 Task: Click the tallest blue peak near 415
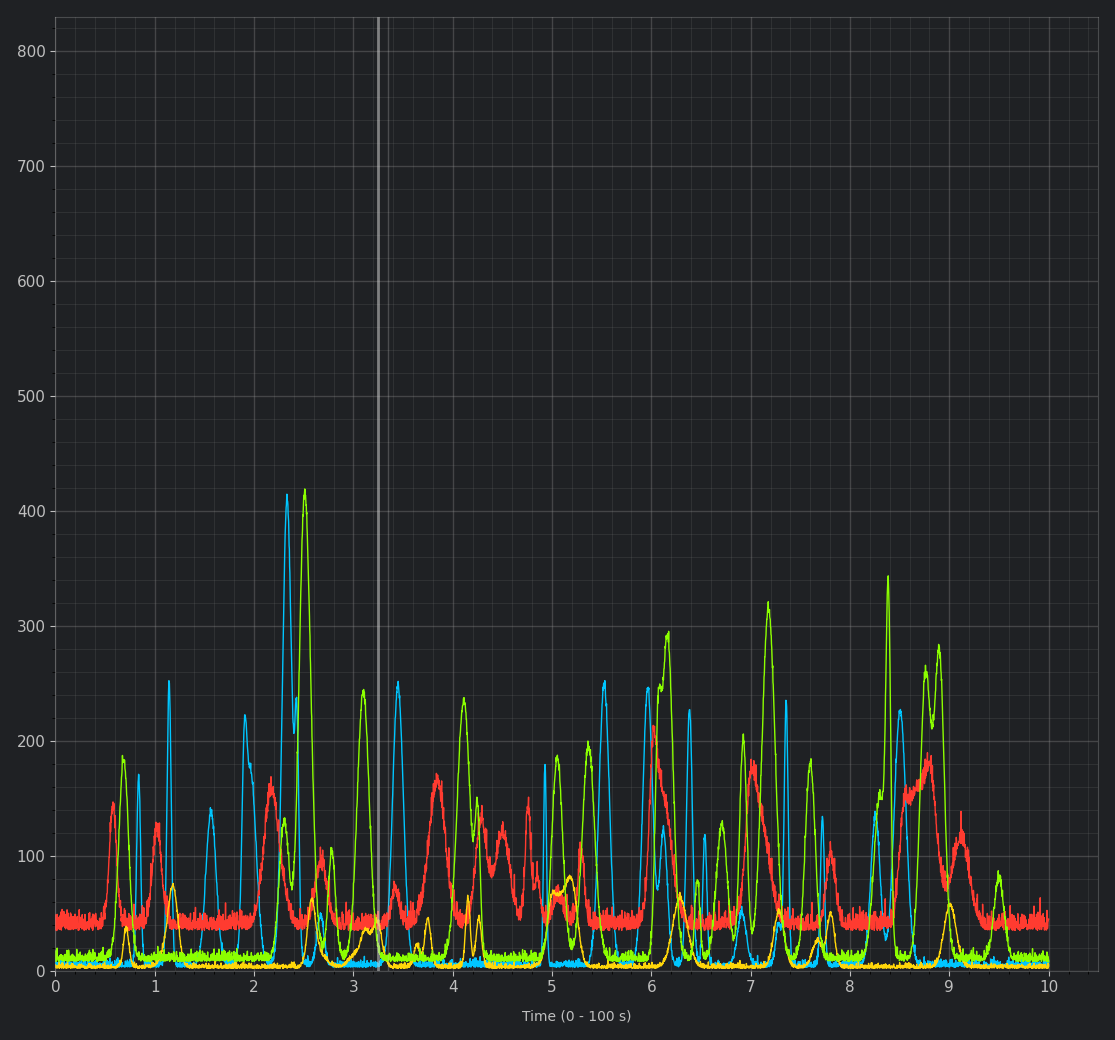coord(287,496)
